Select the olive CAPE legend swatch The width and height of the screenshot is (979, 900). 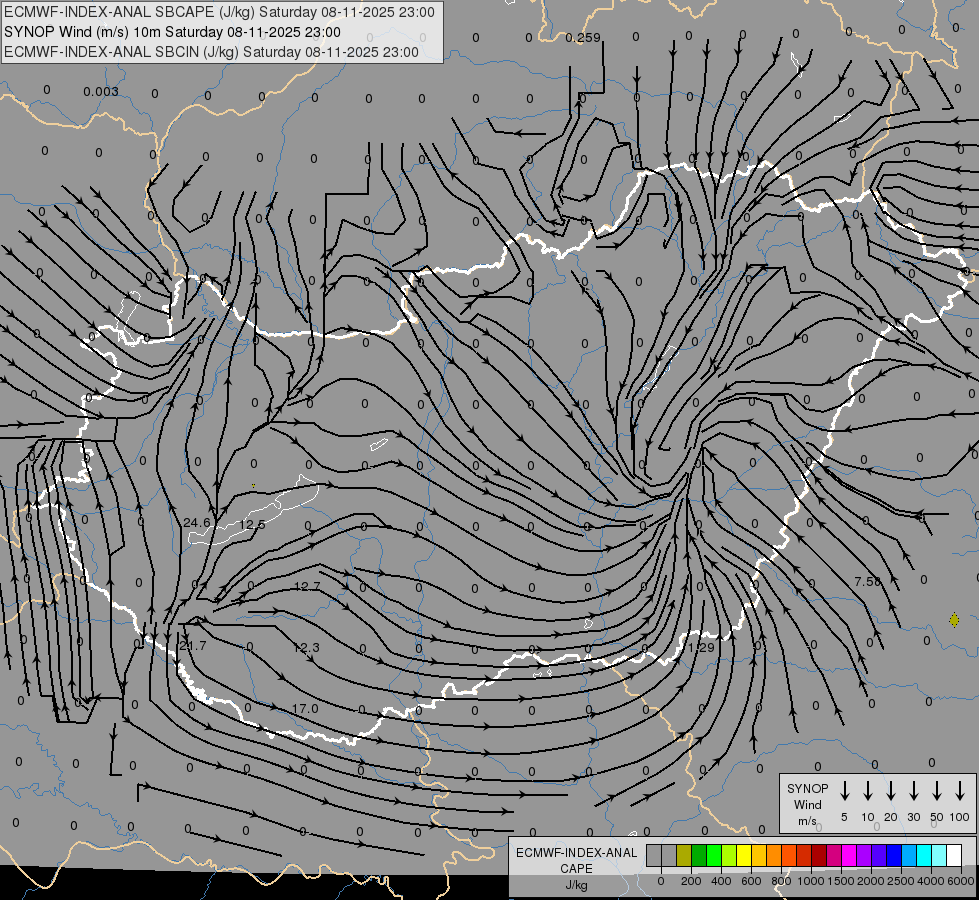(x=684, y=855)
